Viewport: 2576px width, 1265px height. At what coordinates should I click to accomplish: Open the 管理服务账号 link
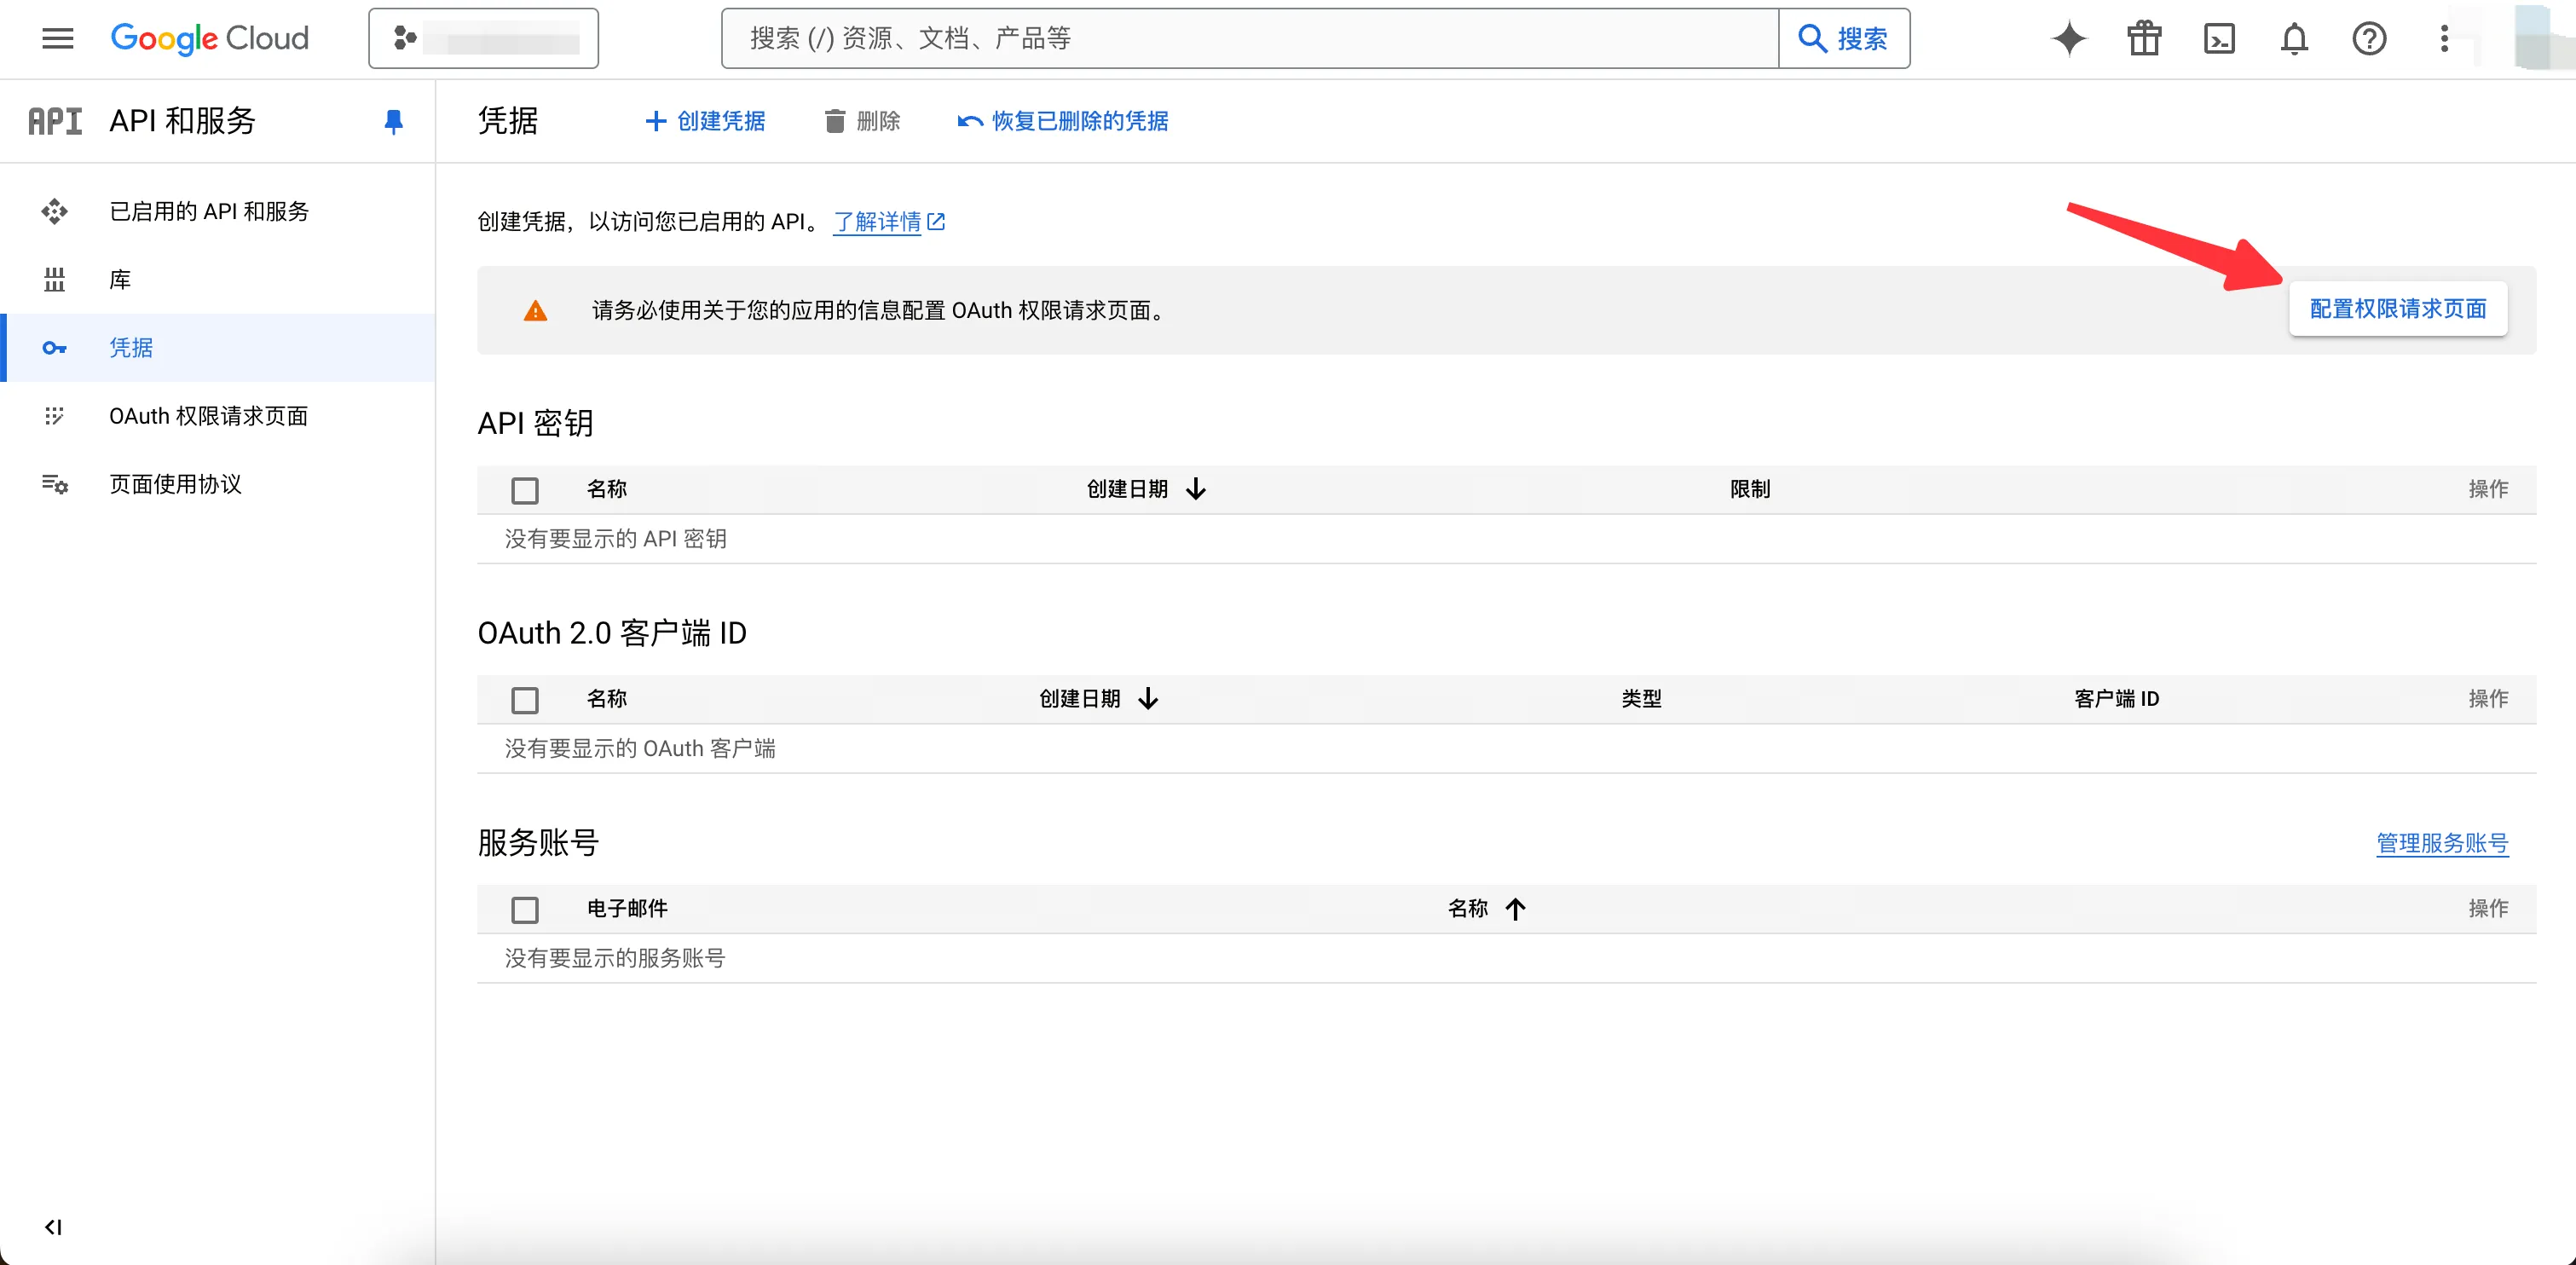click(x=2442, y=843)
